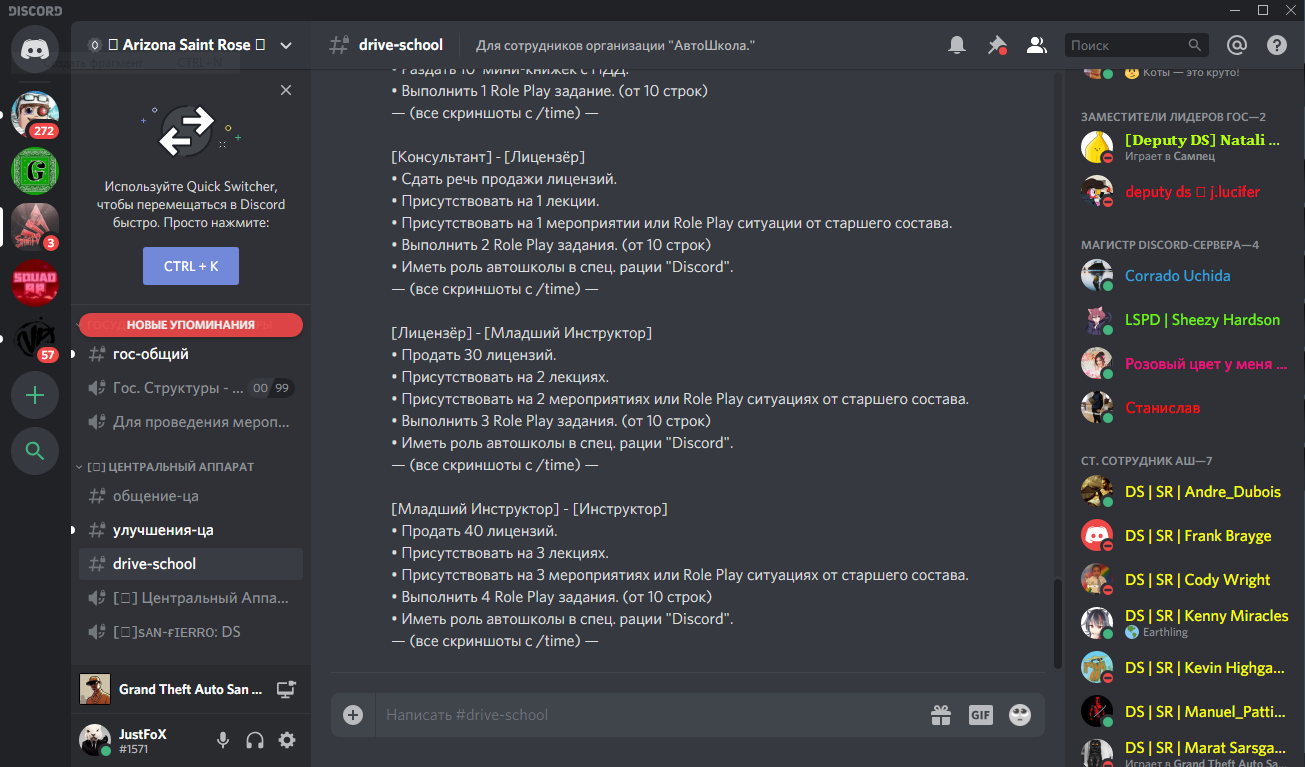Viewport: 1305px width, 767px height.
Task: Focus the Написать #drive-school message field
Action: 650,715
